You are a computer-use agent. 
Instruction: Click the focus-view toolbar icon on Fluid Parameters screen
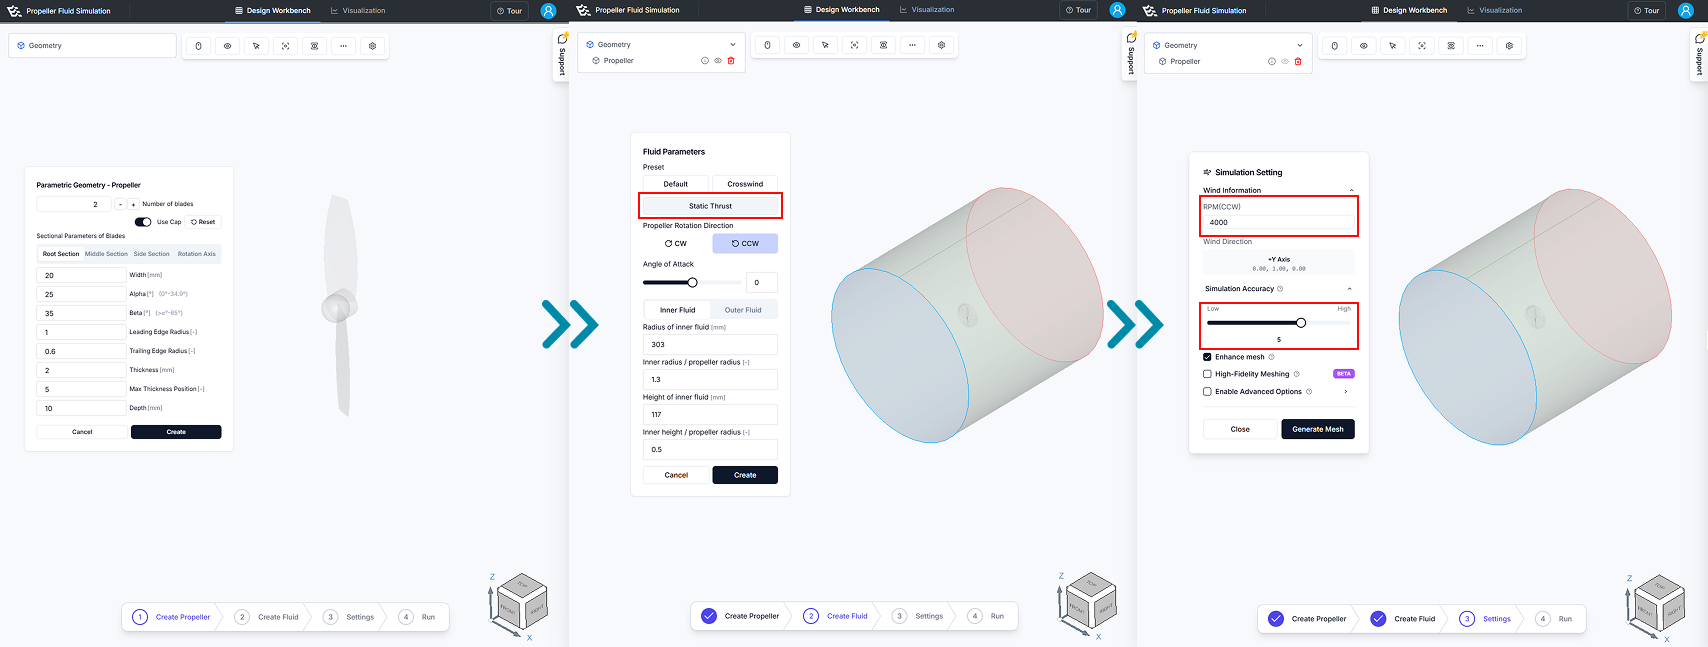point(854,45)
